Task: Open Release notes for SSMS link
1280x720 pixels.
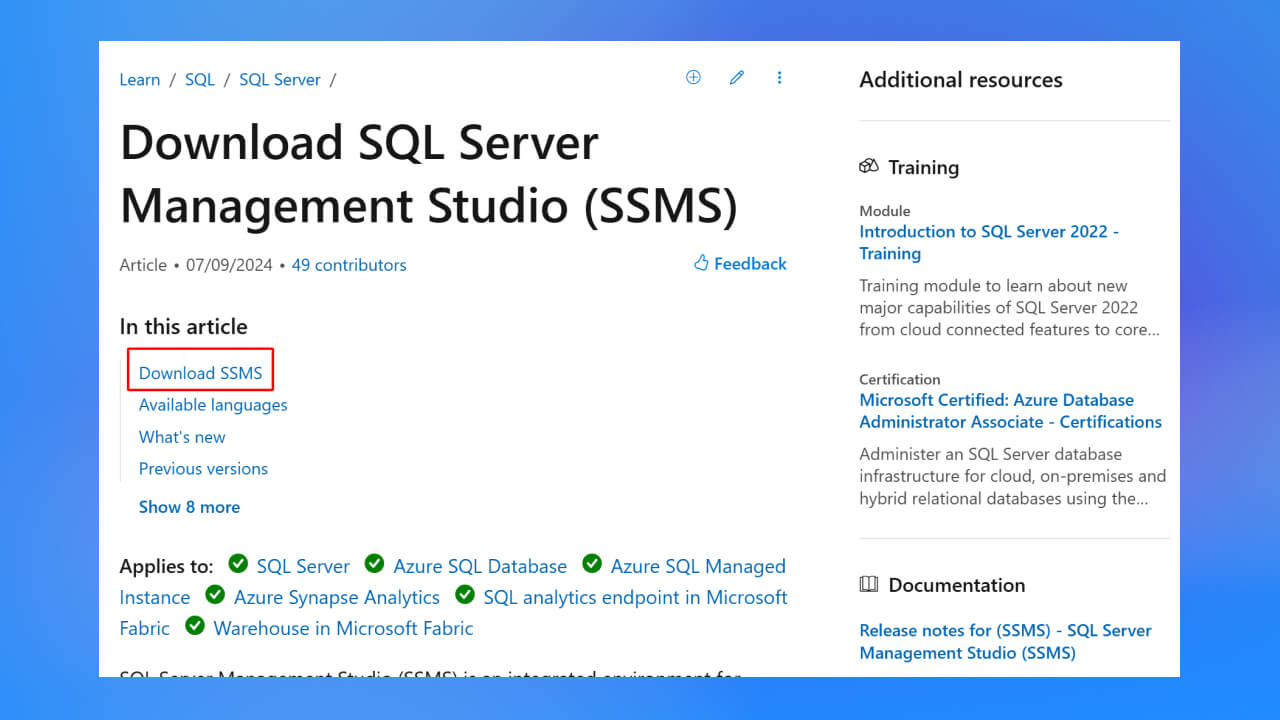Action: [x=1005, y=641]
